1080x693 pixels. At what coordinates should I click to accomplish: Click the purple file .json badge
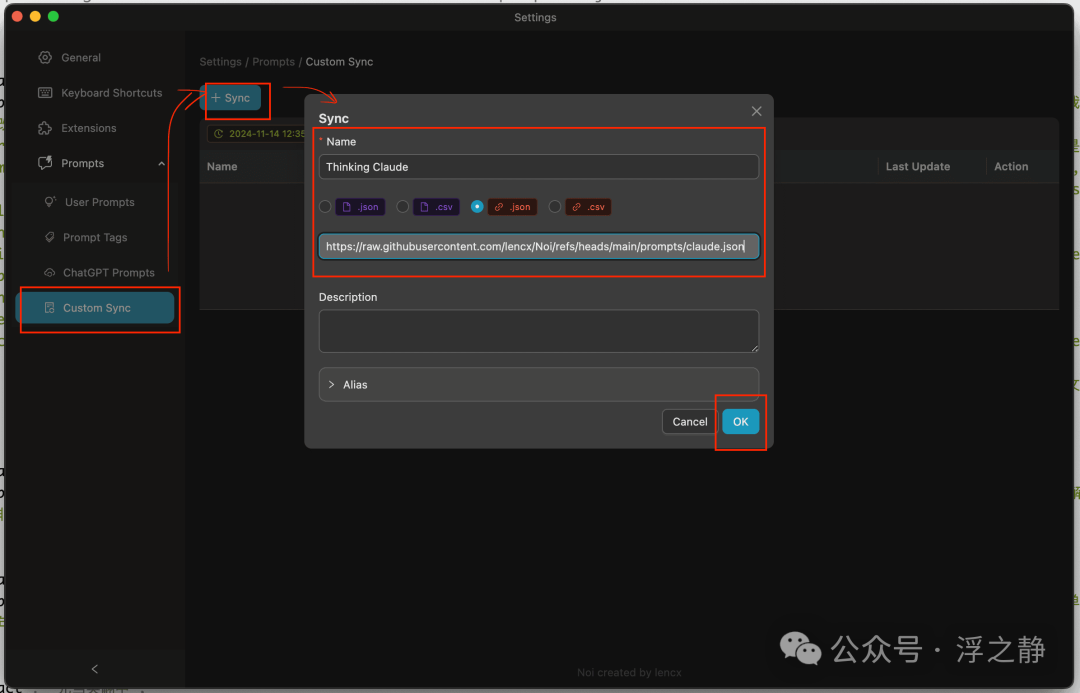point(360,207)
